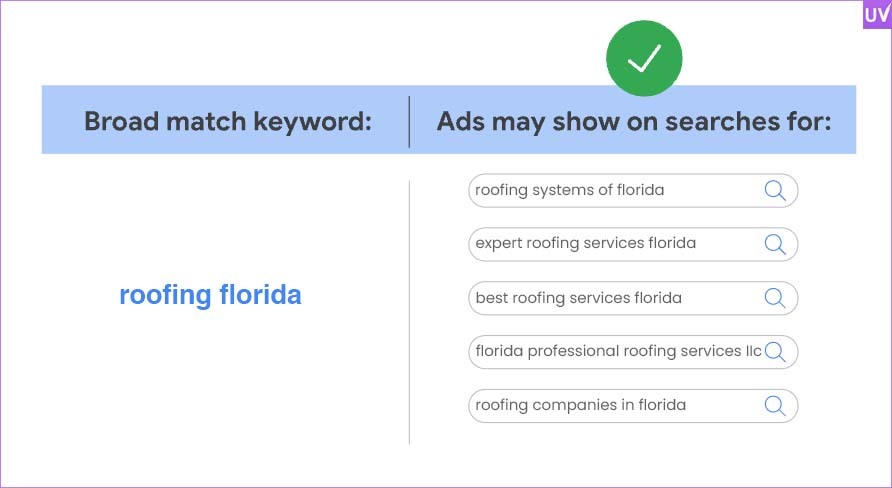Click the word 'florida' in blue keyword
Image resolution: width=892 pixels, height=488 pixels.
[261, 295]
